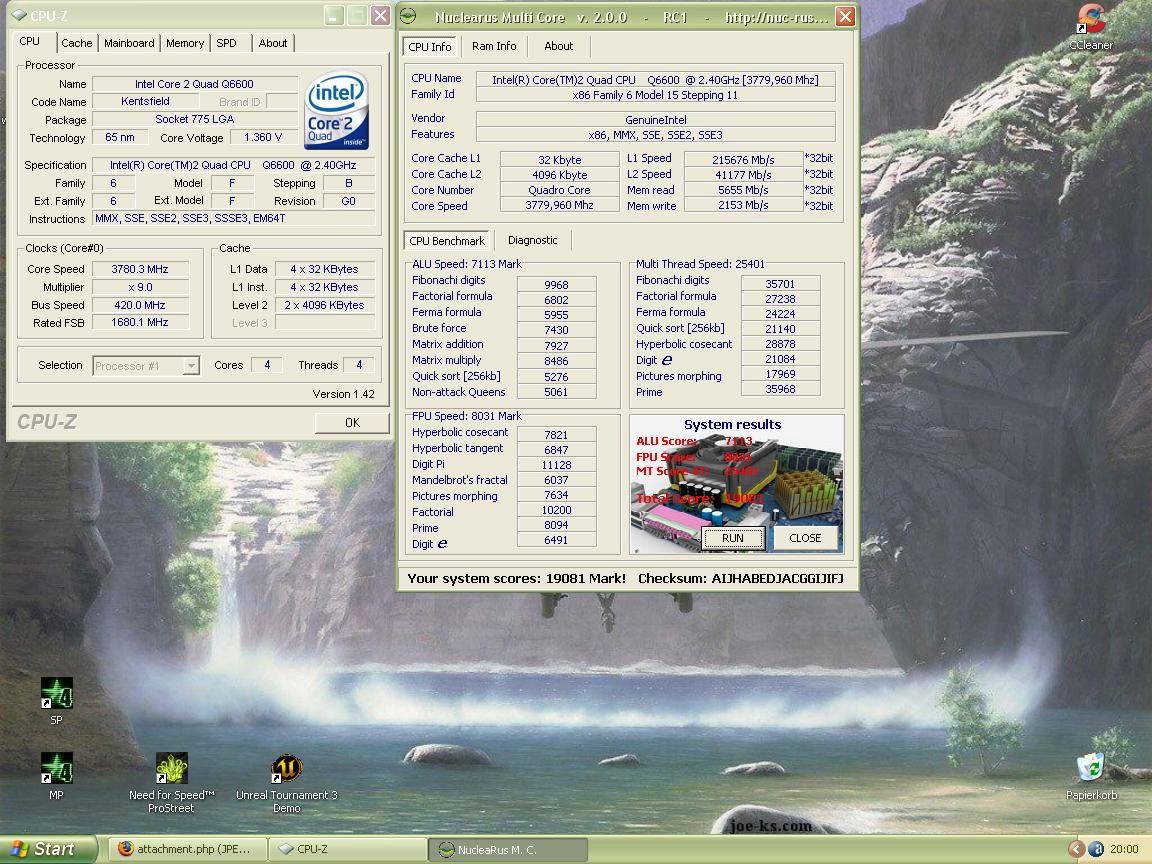Open Unreal Tournament 3 Demo shortcut

click(287, 783)
